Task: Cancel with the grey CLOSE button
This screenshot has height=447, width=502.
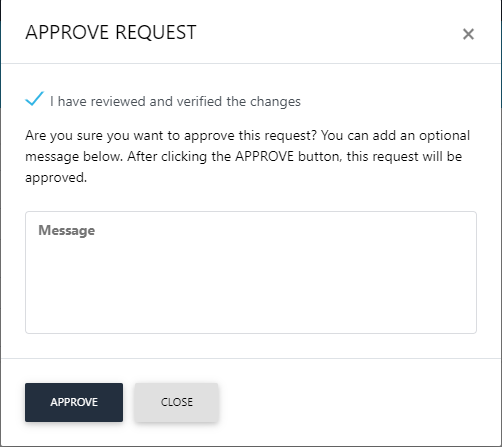Action: [x=177, y=402]
